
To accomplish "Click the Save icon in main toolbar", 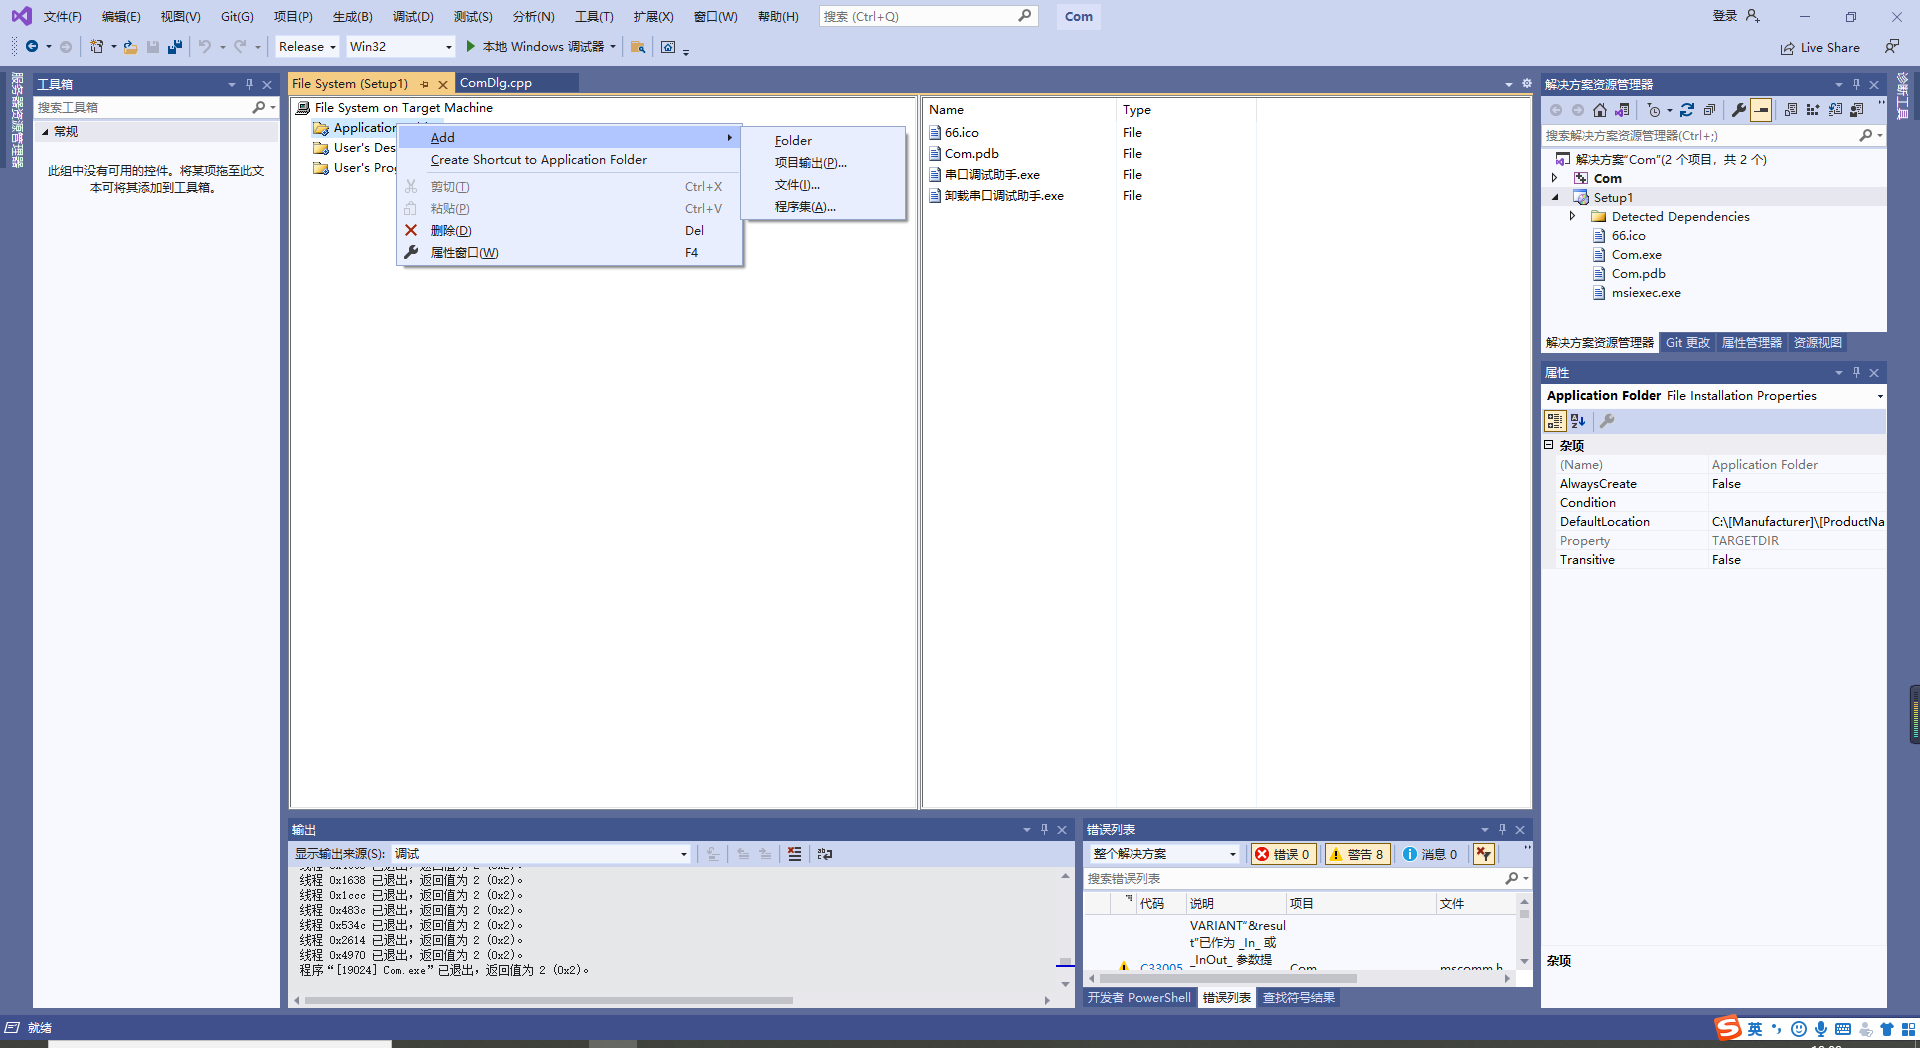I will (x=153, y=46).
